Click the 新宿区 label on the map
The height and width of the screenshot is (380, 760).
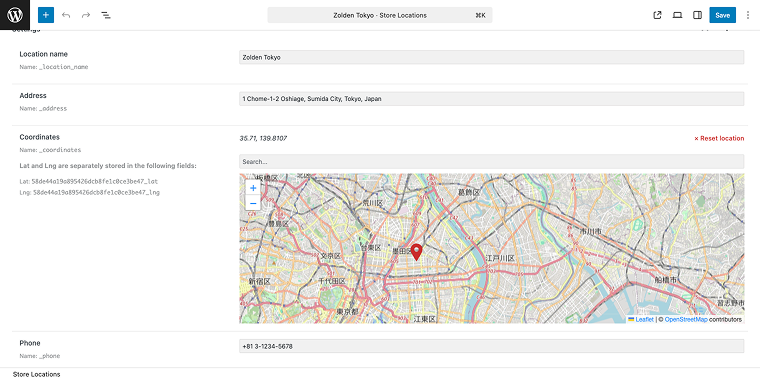259,281
